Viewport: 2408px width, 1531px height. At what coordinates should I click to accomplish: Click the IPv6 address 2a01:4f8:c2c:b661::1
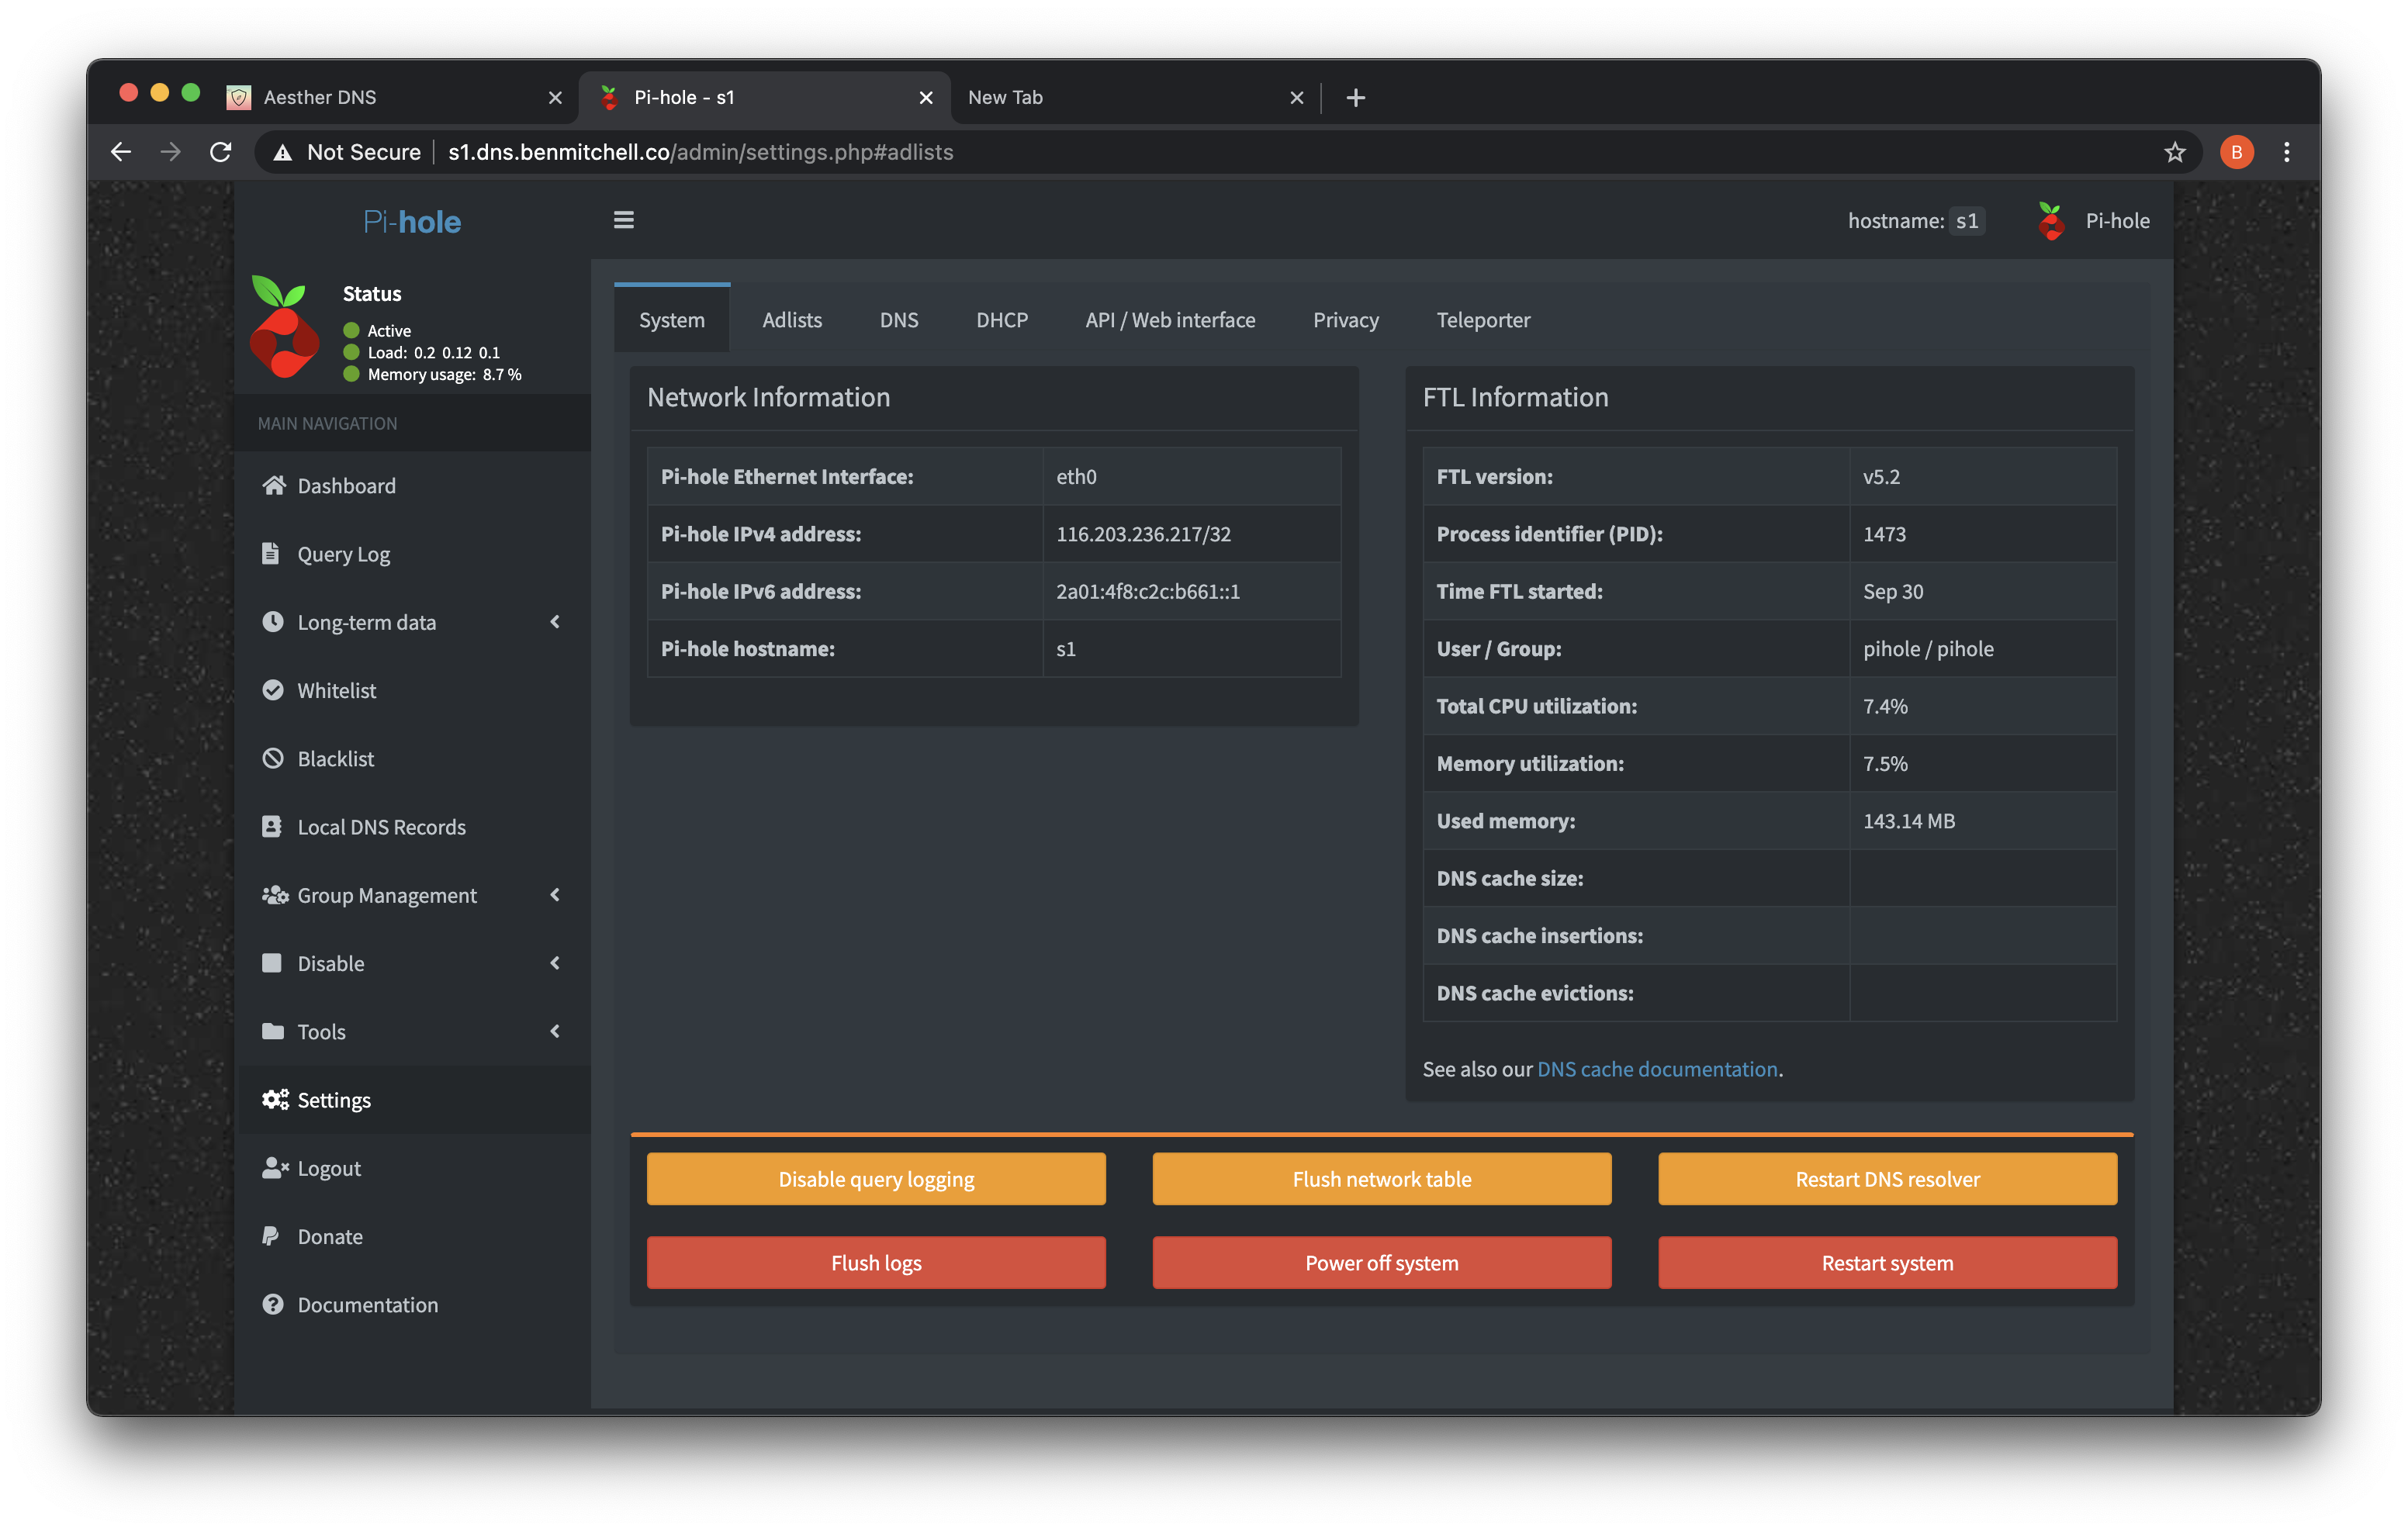click(x=1148, y=590)
